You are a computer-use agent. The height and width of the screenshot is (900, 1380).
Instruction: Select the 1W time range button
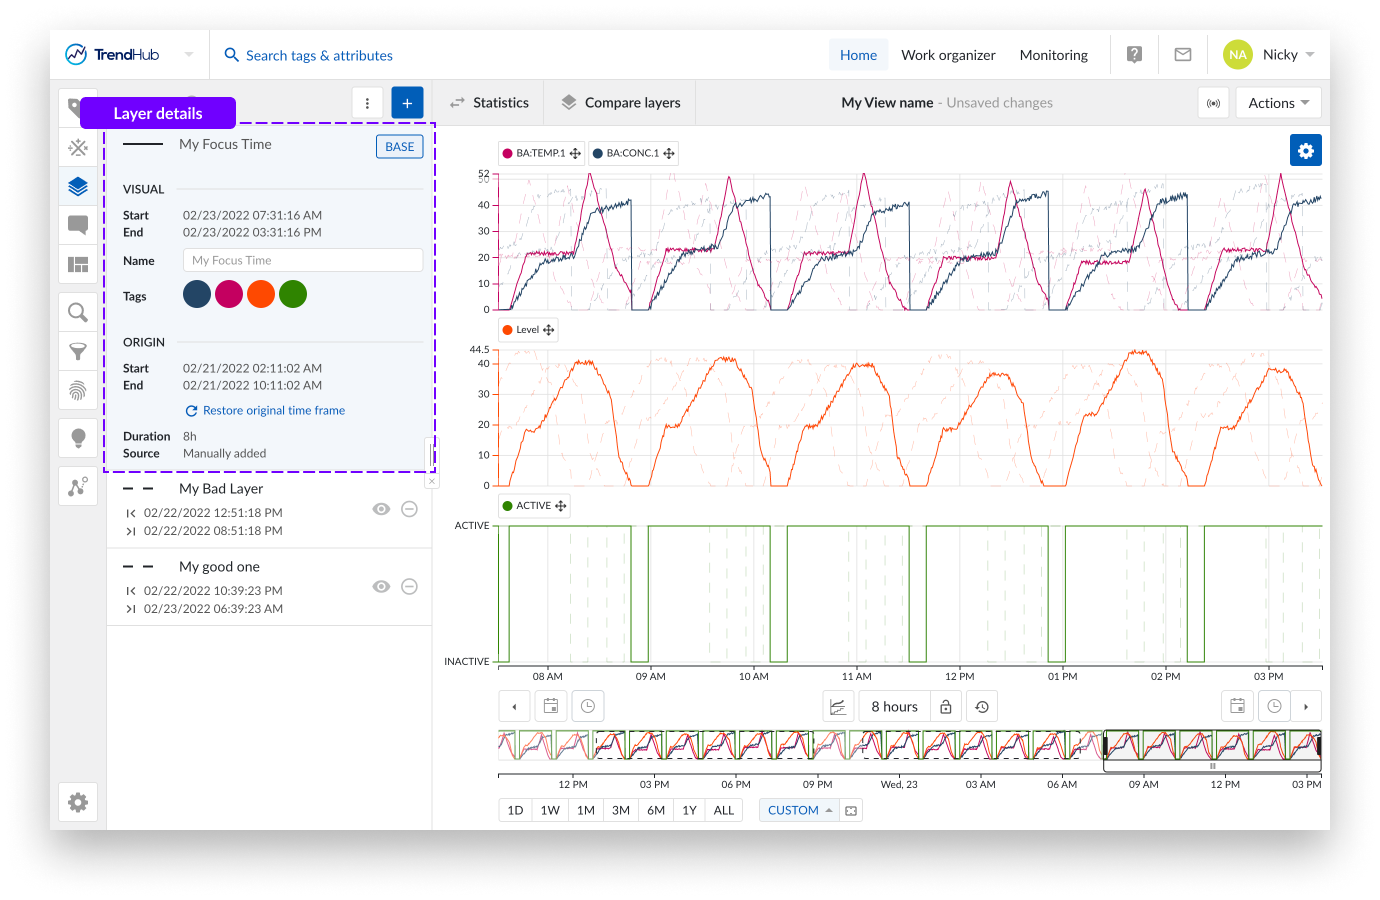coord(550,810)
